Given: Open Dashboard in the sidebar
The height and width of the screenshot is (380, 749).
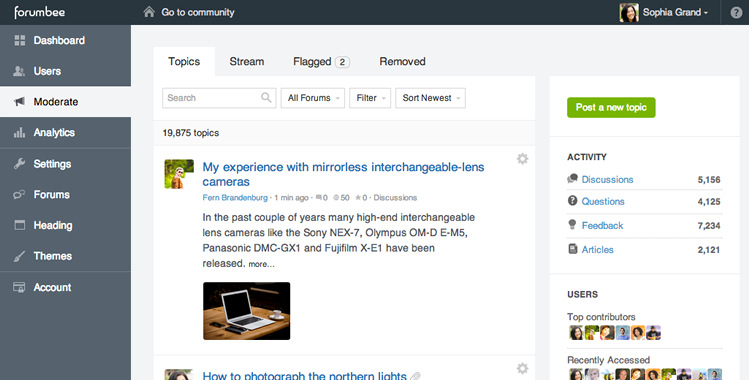Looking at the screenshot, I should (x=65, y=41).
